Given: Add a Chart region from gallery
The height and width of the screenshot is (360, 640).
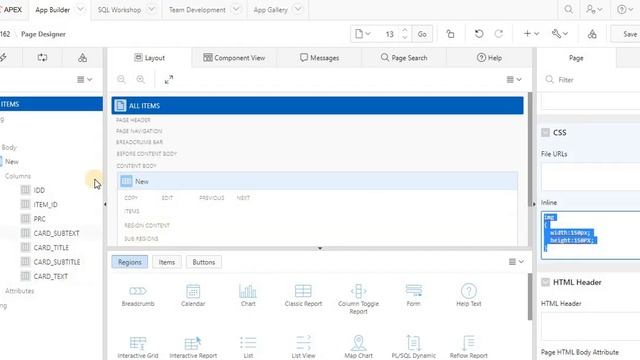Looking at the screenshot, I should click(248, 296).
